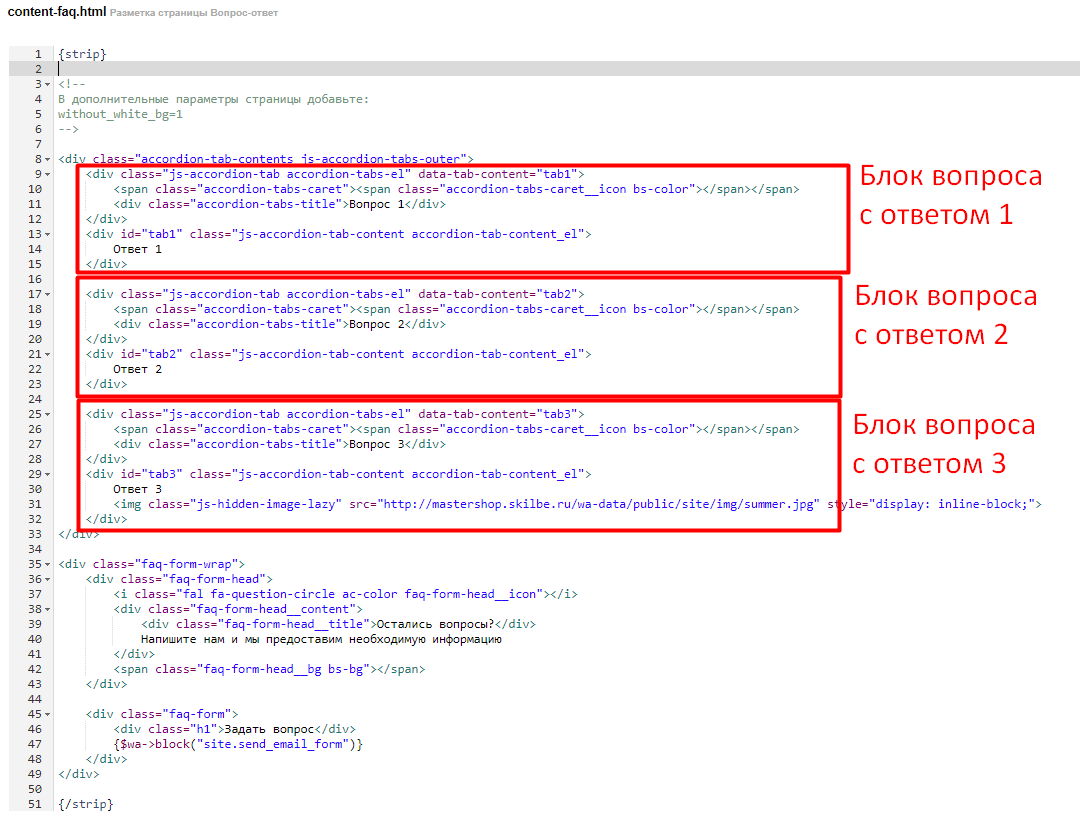Click line number 51 in the gutter

tap(34, 804)
